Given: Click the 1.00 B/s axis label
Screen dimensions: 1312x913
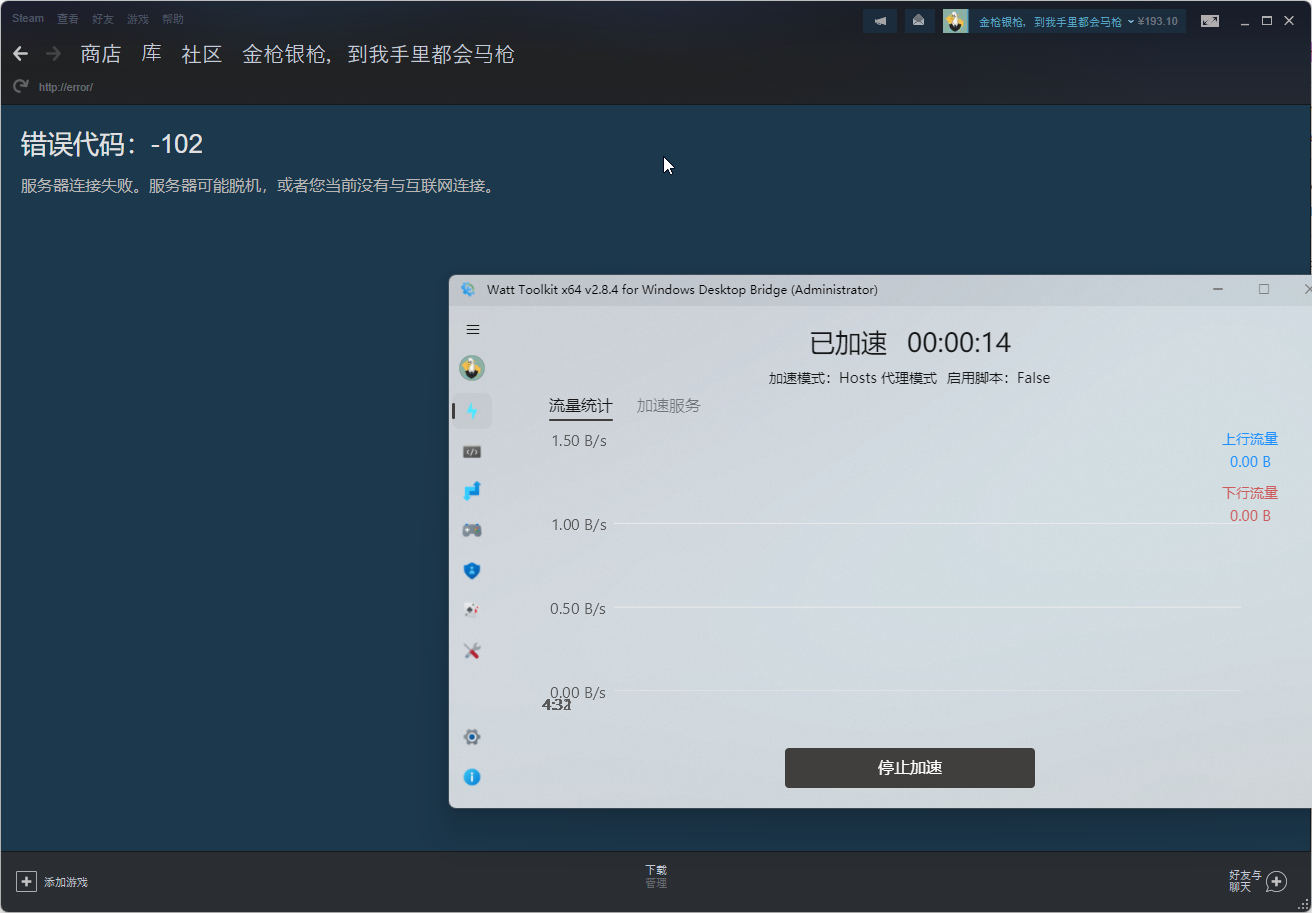Looking at the screenshot, I should 579,525.
